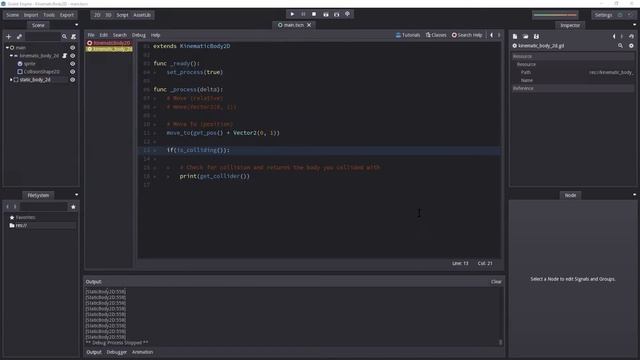The image size is (640, 360).
Task: Click the script editor forward arrow
Action: [x=499, y=35]
